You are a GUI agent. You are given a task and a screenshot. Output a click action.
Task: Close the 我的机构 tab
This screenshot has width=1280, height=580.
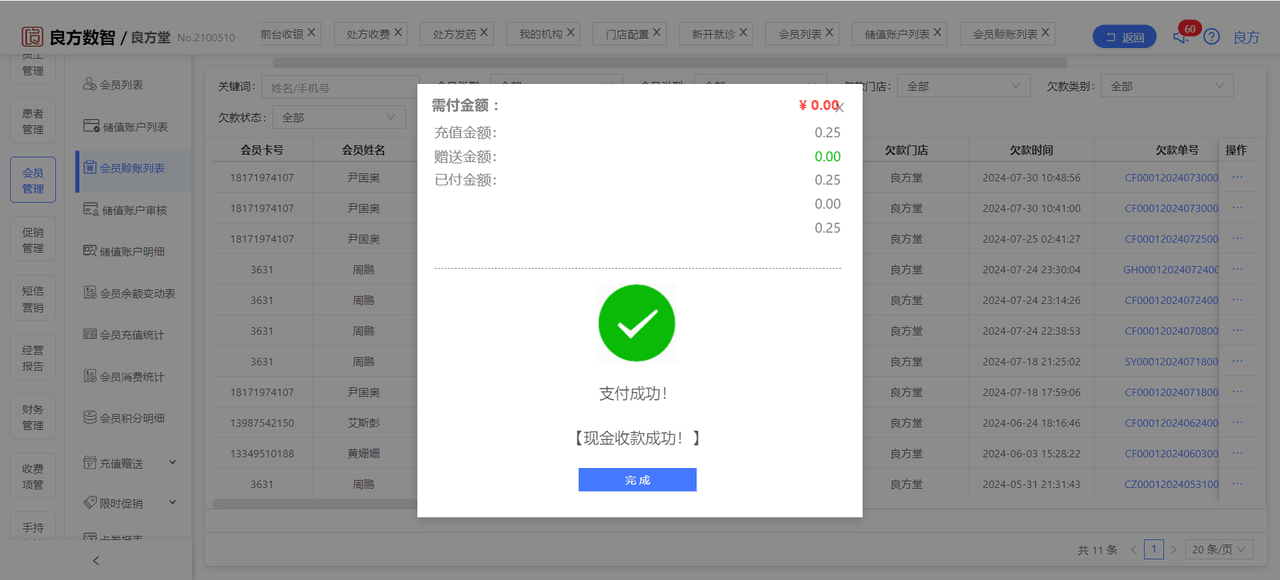point(571,33)
